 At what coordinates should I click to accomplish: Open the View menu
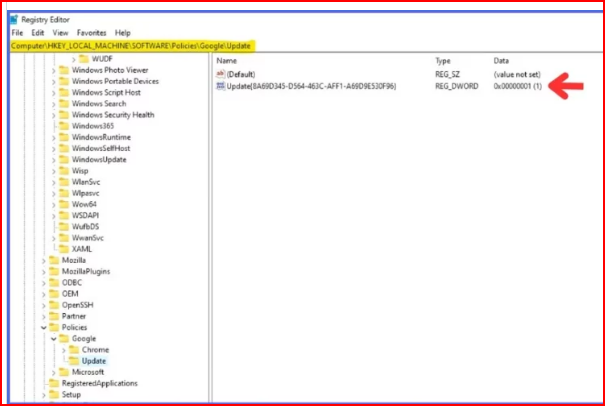click(x=60, y=33)
